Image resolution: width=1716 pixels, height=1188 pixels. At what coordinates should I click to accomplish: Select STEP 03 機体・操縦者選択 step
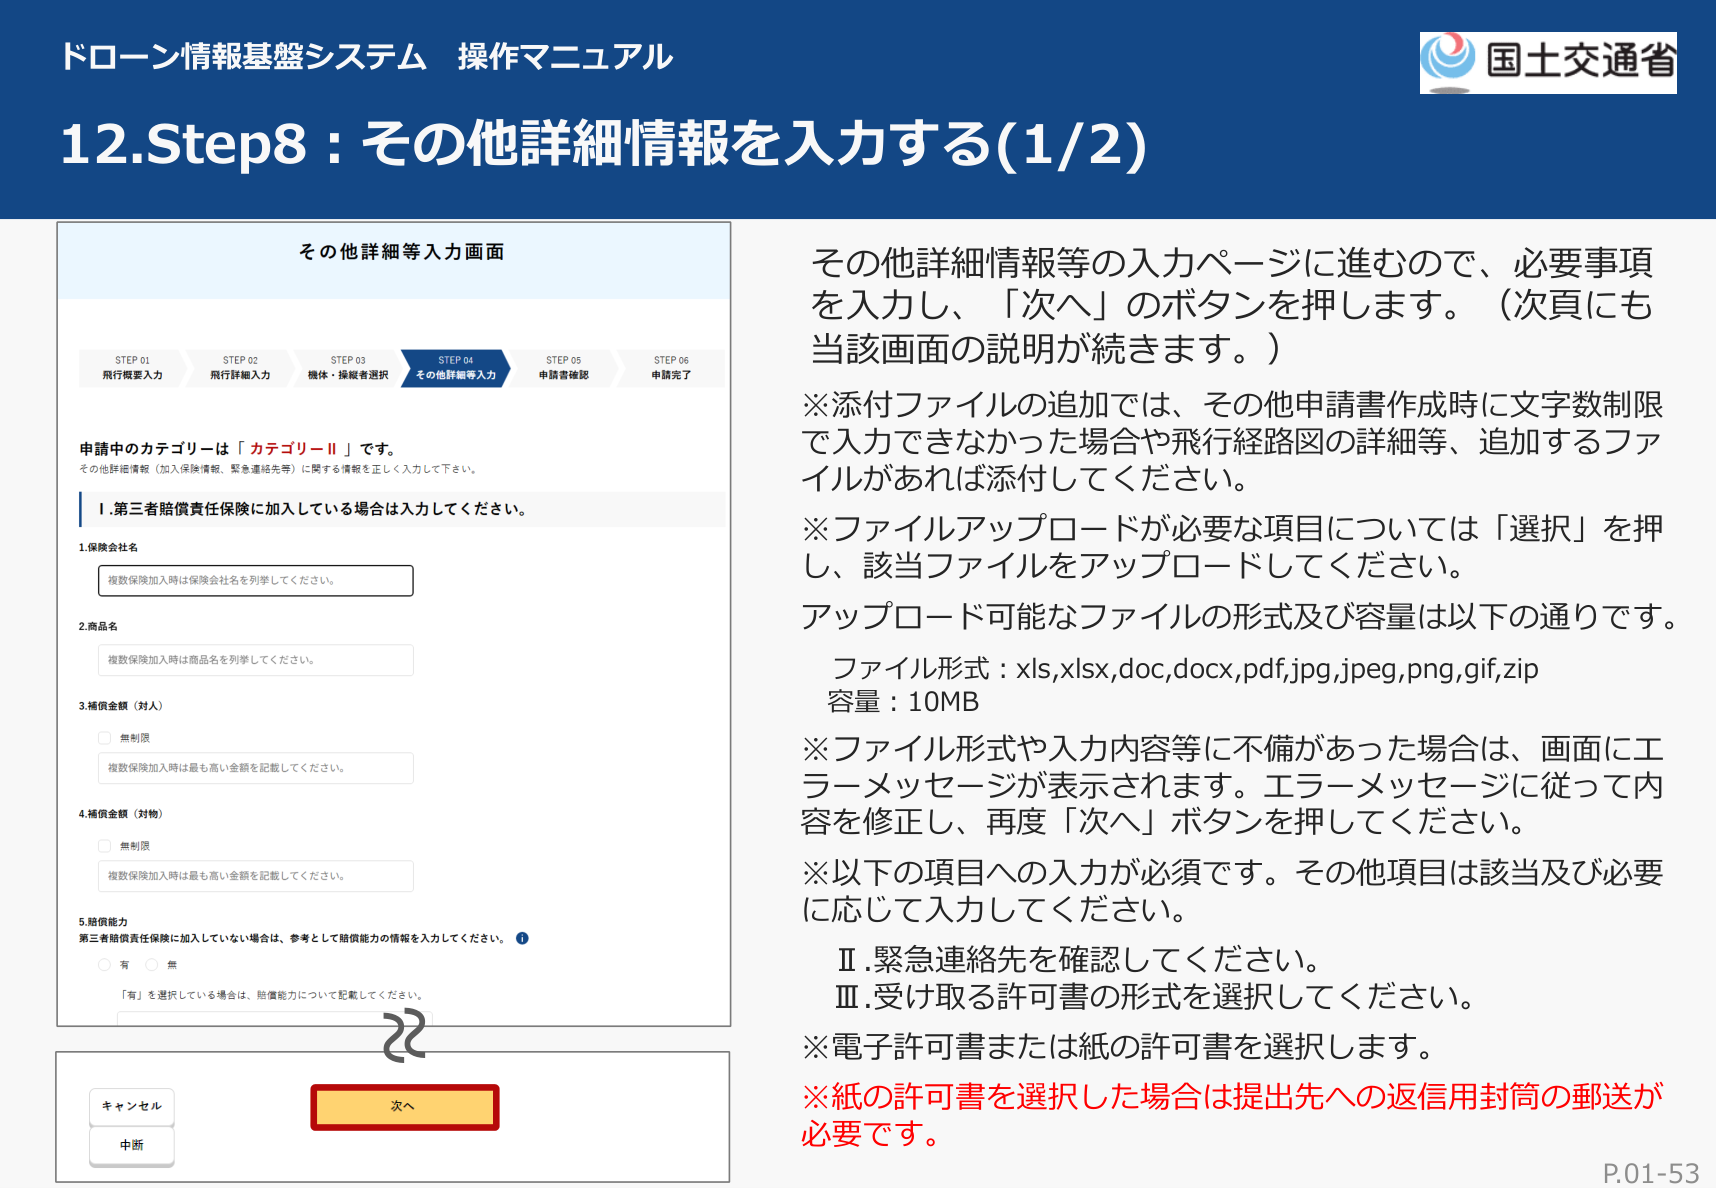348,368
